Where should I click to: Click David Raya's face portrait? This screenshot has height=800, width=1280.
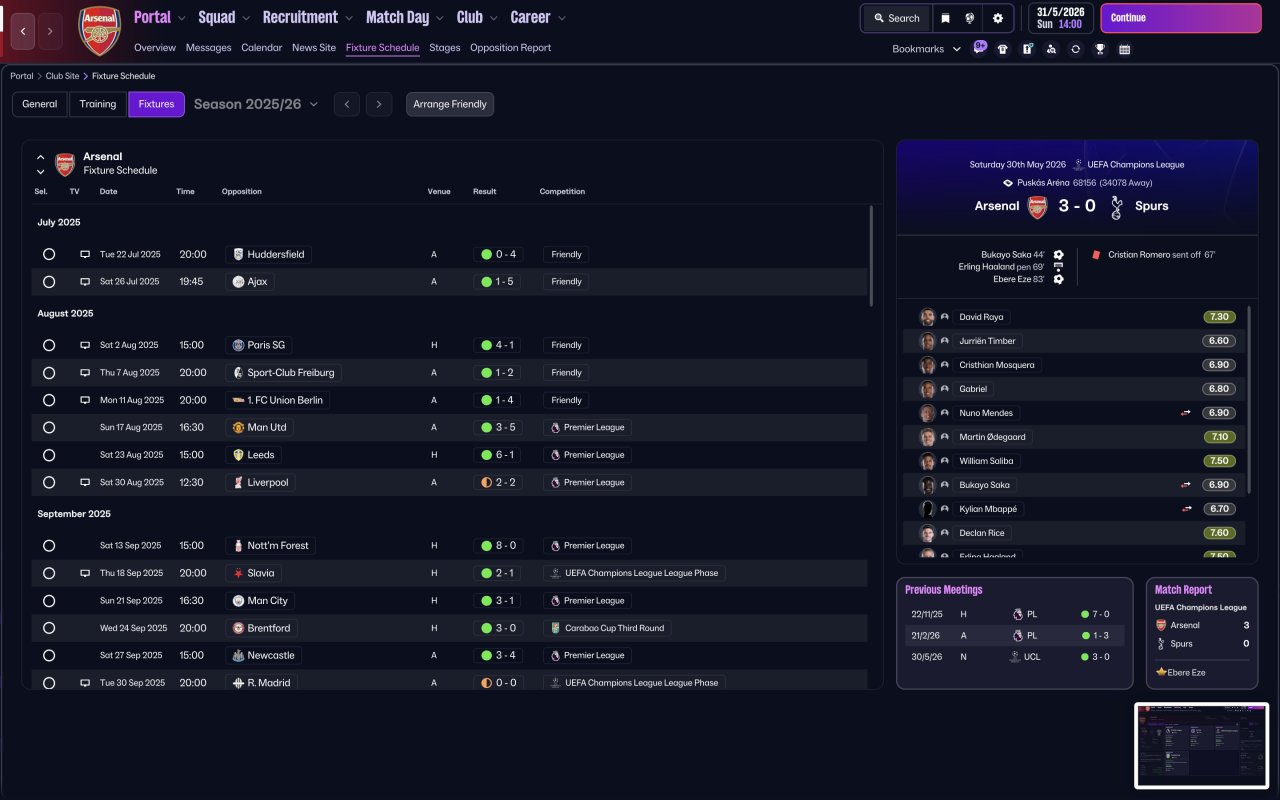(927, 317)
